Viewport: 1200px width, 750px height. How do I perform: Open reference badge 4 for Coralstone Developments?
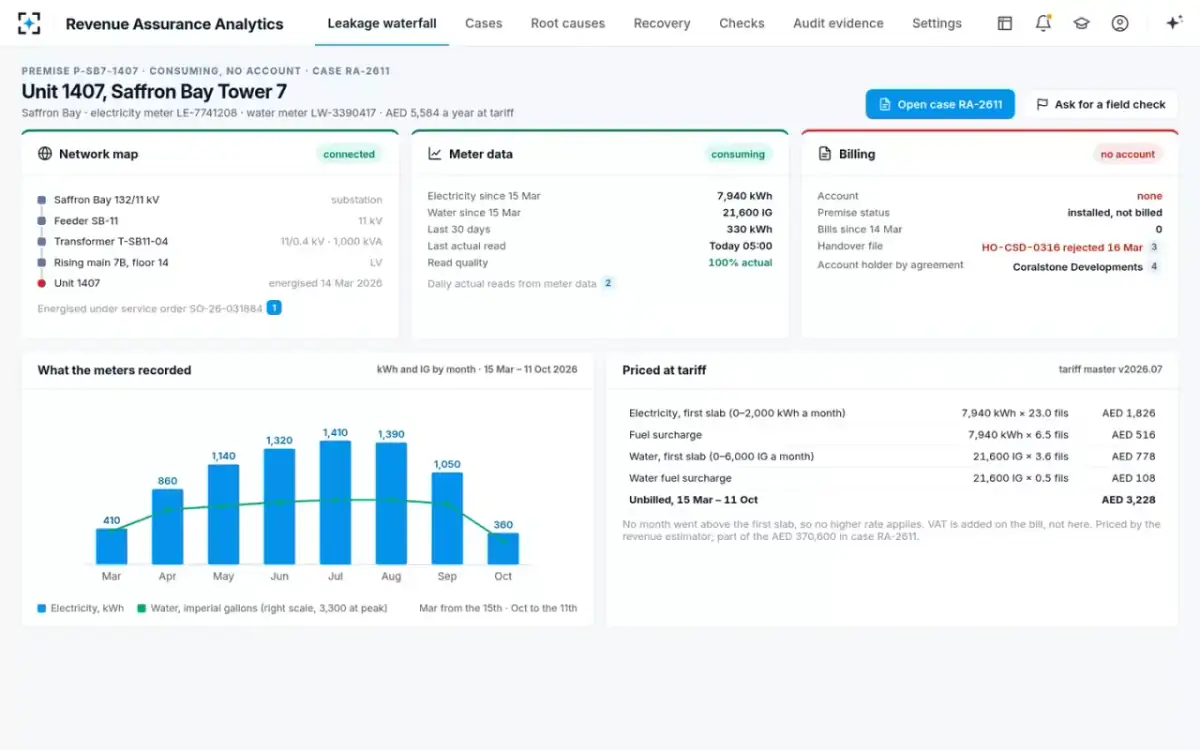pyautogui.click(x=1154, y=267)
